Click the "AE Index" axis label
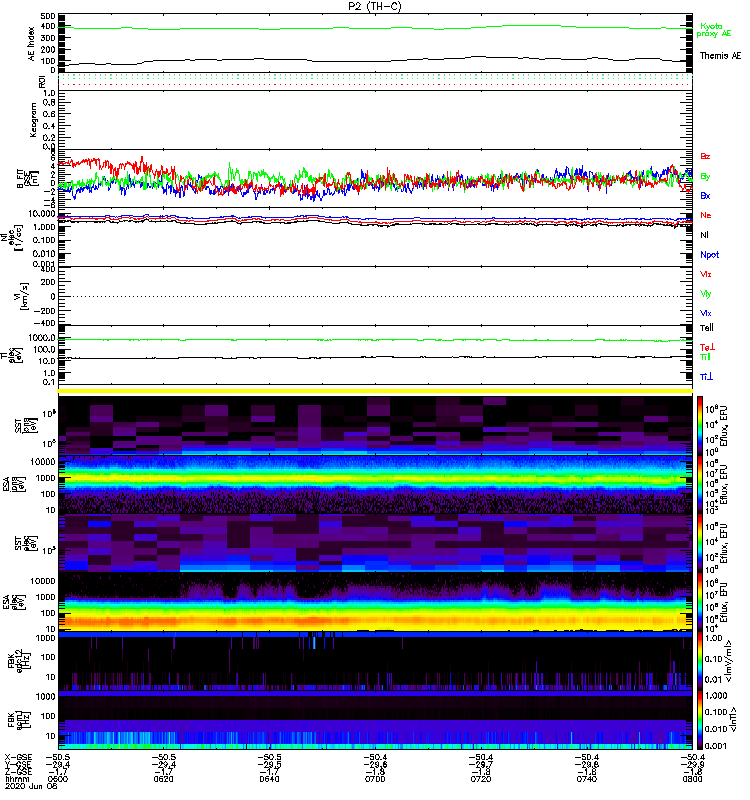Screen dimensions: 750x800 (32, 44)
